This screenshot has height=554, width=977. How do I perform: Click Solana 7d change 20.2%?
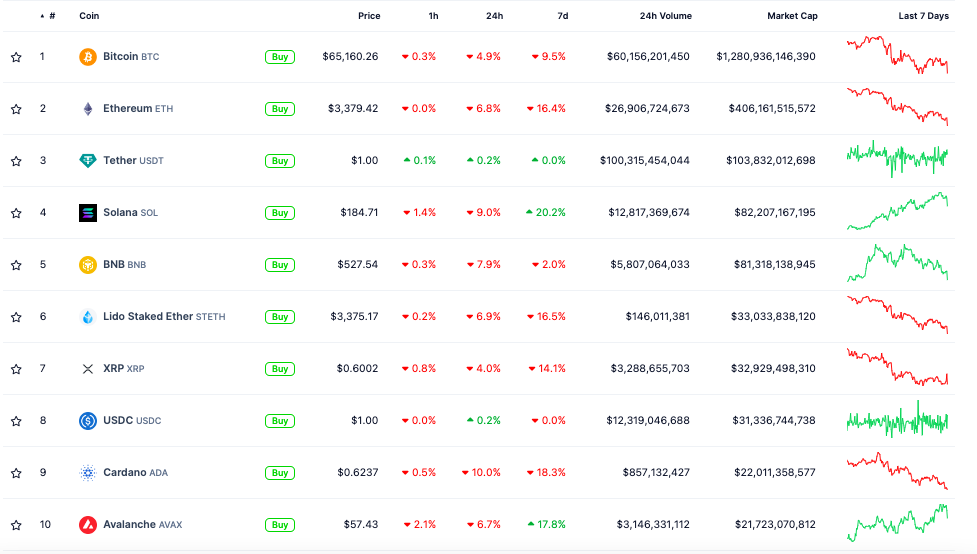[545, 213]
